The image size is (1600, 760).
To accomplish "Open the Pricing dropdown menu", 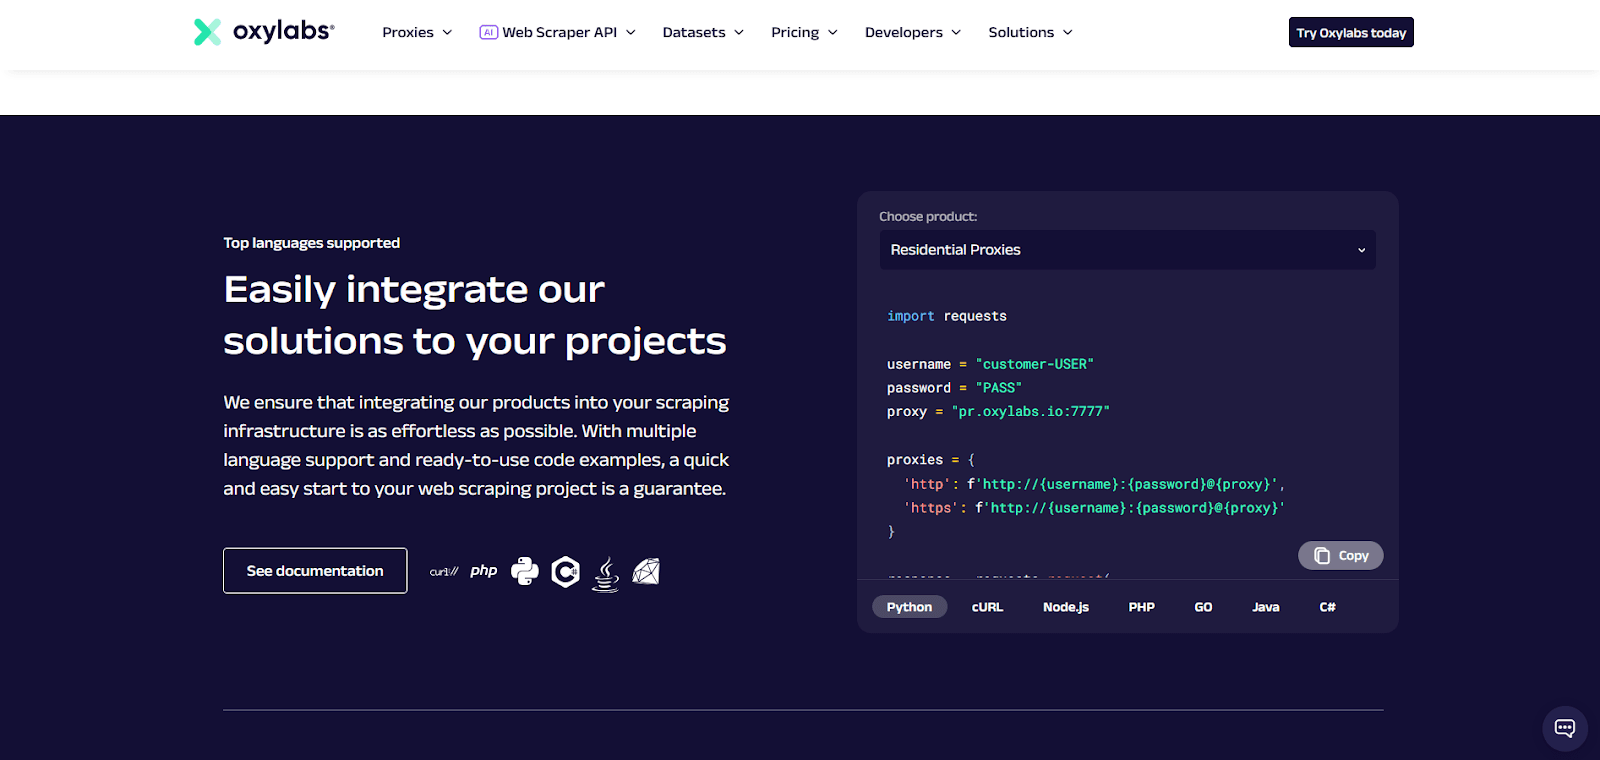I will pyautogui.click(x=804, y=32).
